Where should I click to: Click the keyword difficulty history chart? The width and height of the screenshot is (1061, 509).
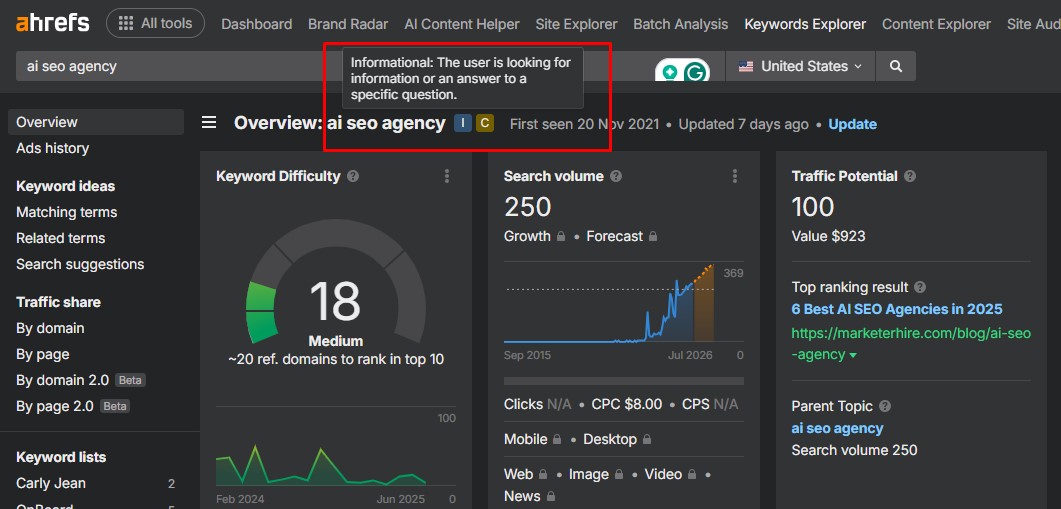pyautogui.click(x=321, y=464)
